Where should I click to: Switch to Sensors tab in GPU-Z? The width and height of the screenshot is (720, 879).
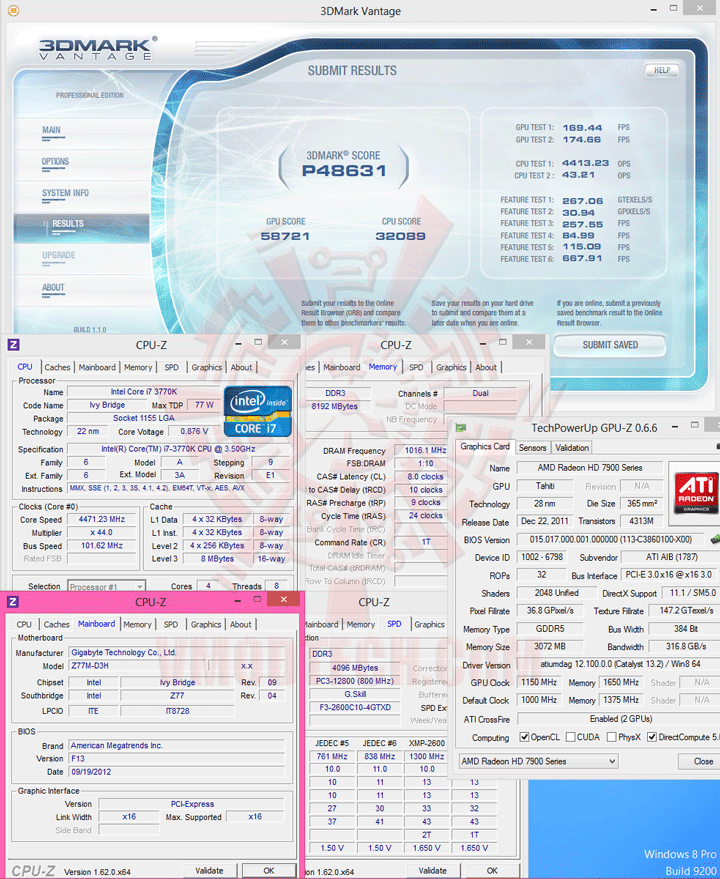point(532,447)
